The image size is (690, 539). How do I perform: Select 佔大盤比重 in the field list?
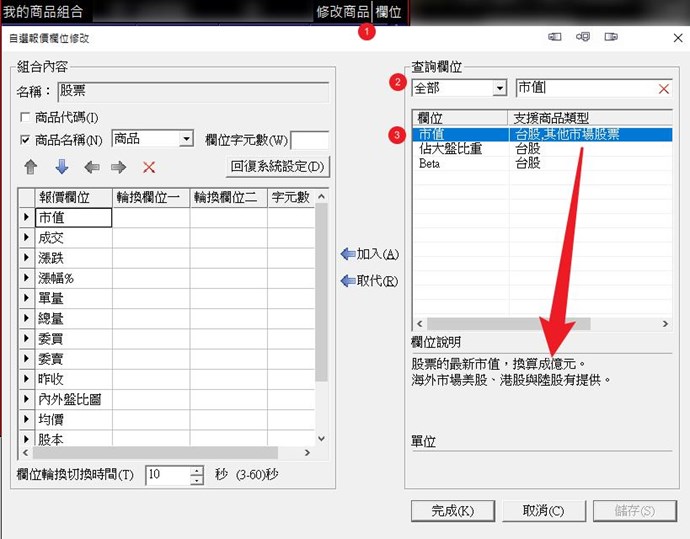(450, 148)
